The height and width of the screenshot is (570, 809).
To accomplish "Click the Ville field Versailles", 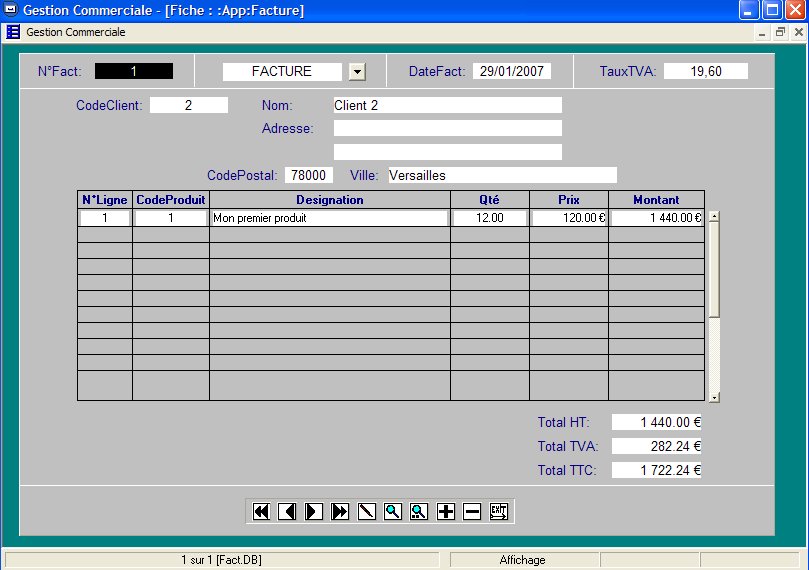I will pyautogui.click(x=503, y=175).
